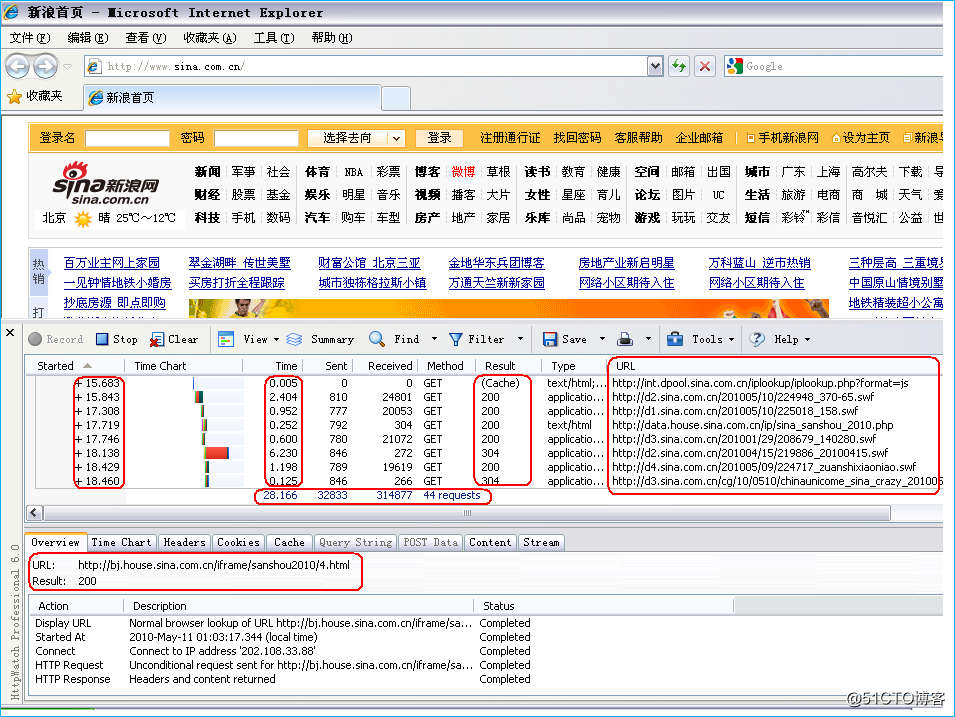The width and height of the screenshot is (955, 717).
Task: Click the Favorites star icon
Action: click(x=14, y=96)
